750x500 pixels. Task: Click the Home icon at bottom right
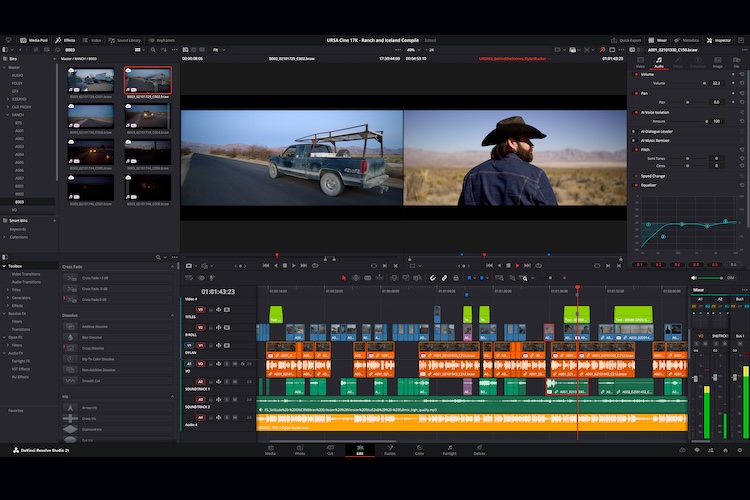[725, 450]
